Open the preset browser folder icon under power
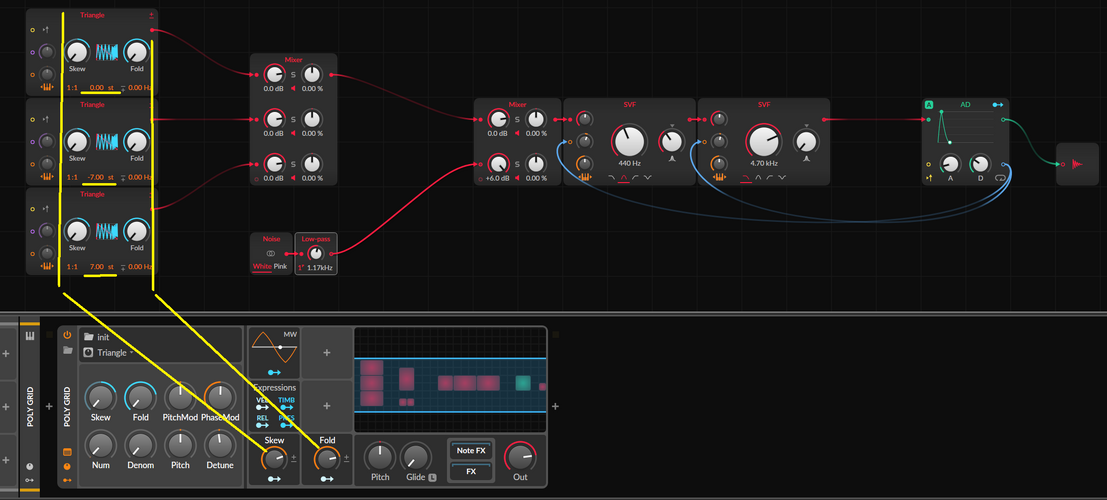This screenshot has height=500, width=1107. point(67,350)
